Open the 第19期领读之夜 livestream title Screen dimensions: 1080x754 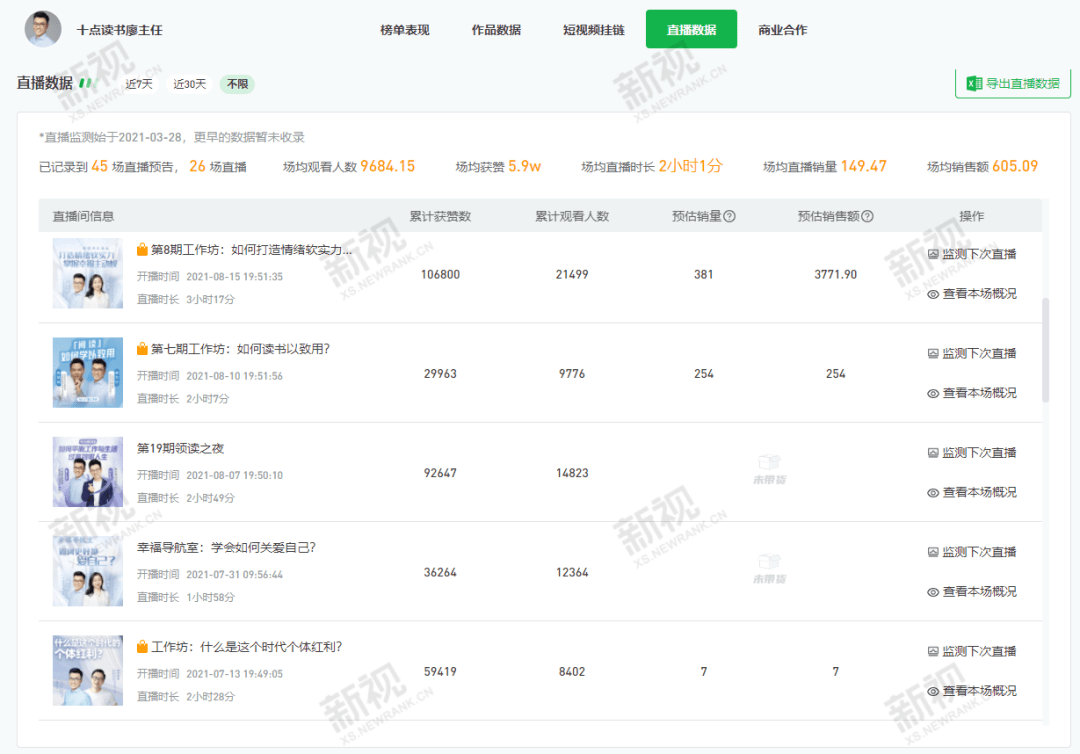coord(180,448)
